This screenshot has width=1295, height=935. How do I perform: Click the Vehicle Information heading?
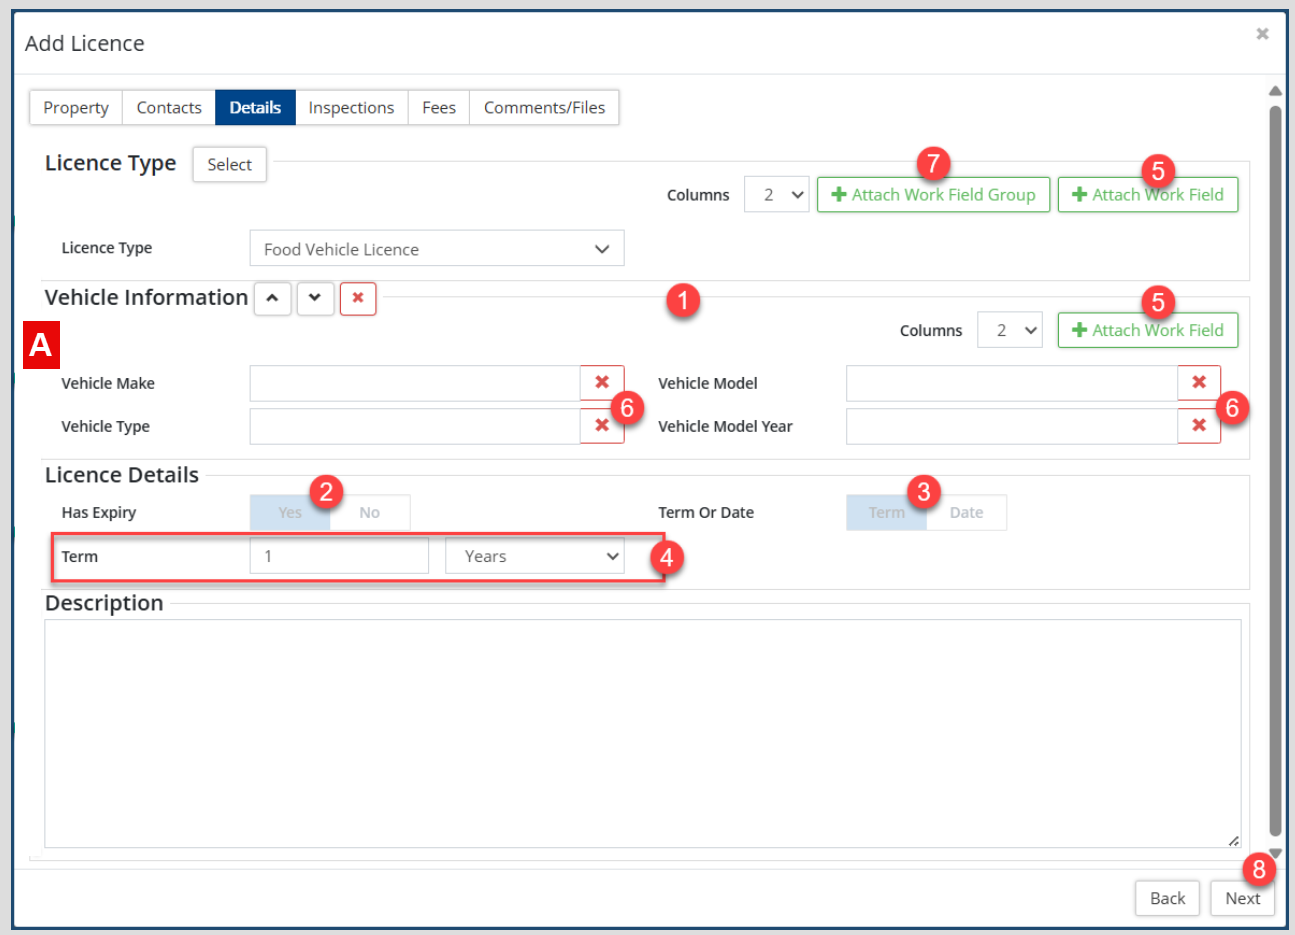coord(146,297)
